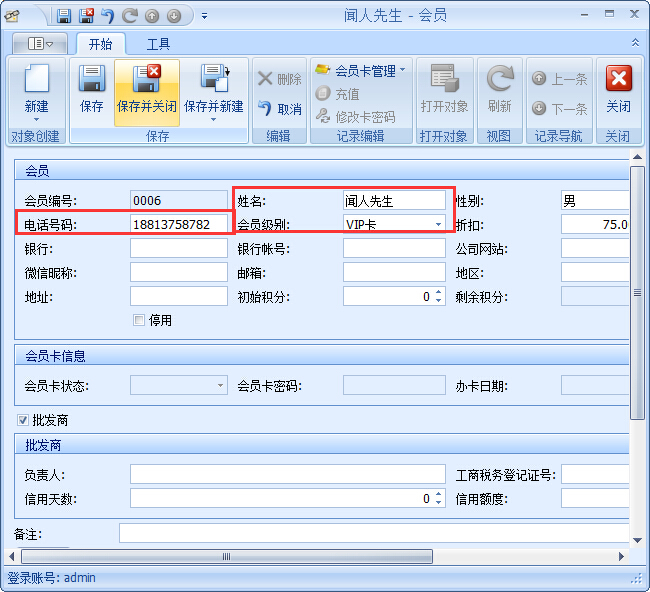Click the horizontal scrollbar right arrow
Viewport: 650px width, 592px height.
coord(621,556)
